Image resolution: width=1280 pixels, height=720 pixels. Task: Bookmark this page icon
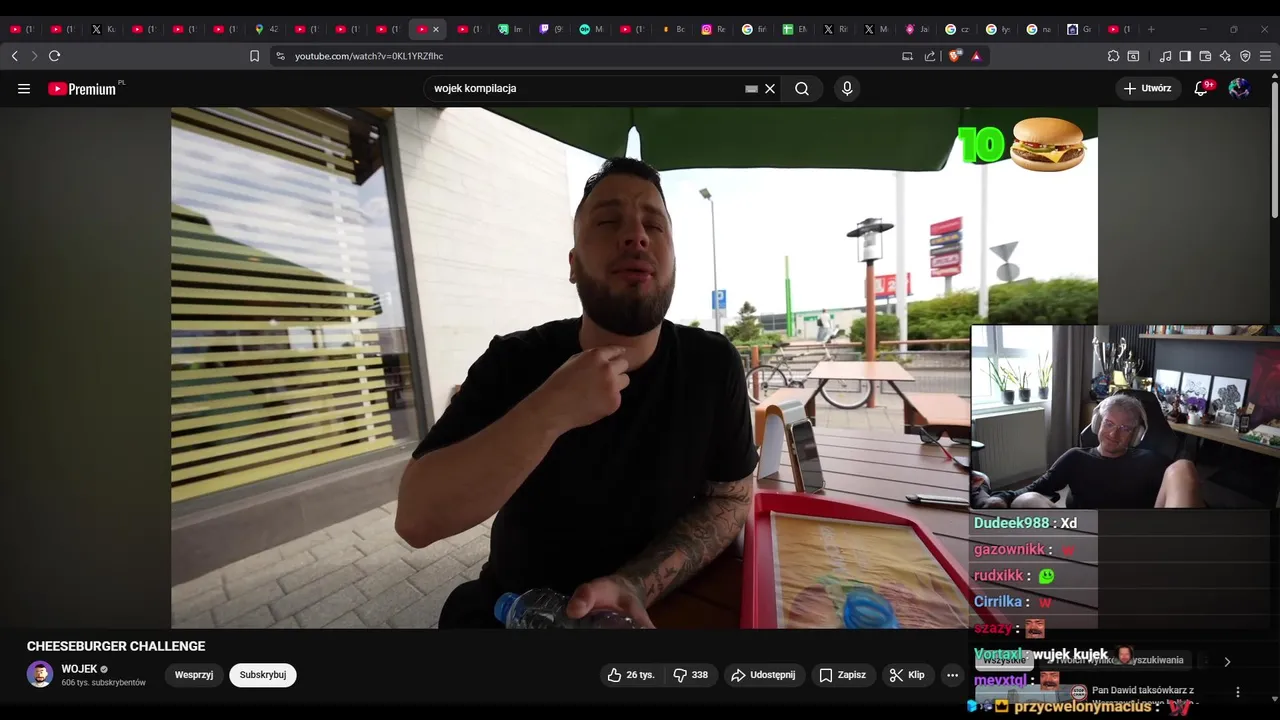click(255, 56)
